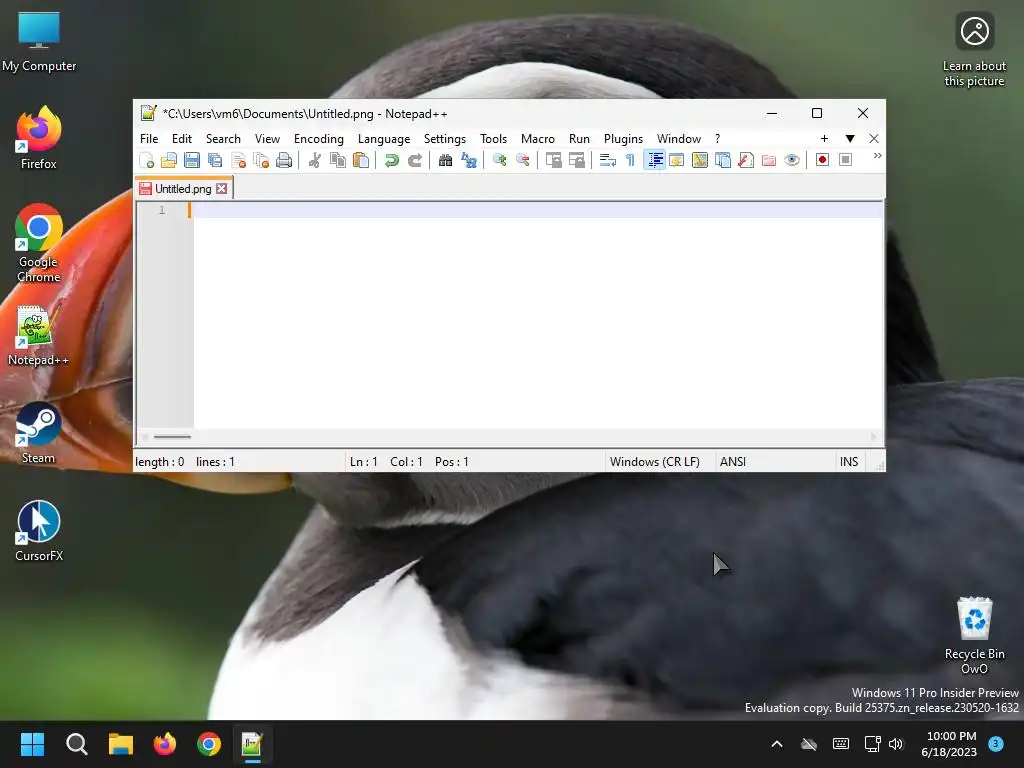The height and width of the screenshot is (768, 1024).
Task: Close the current document via the toolbar Close icon
Action: (238, 160)
